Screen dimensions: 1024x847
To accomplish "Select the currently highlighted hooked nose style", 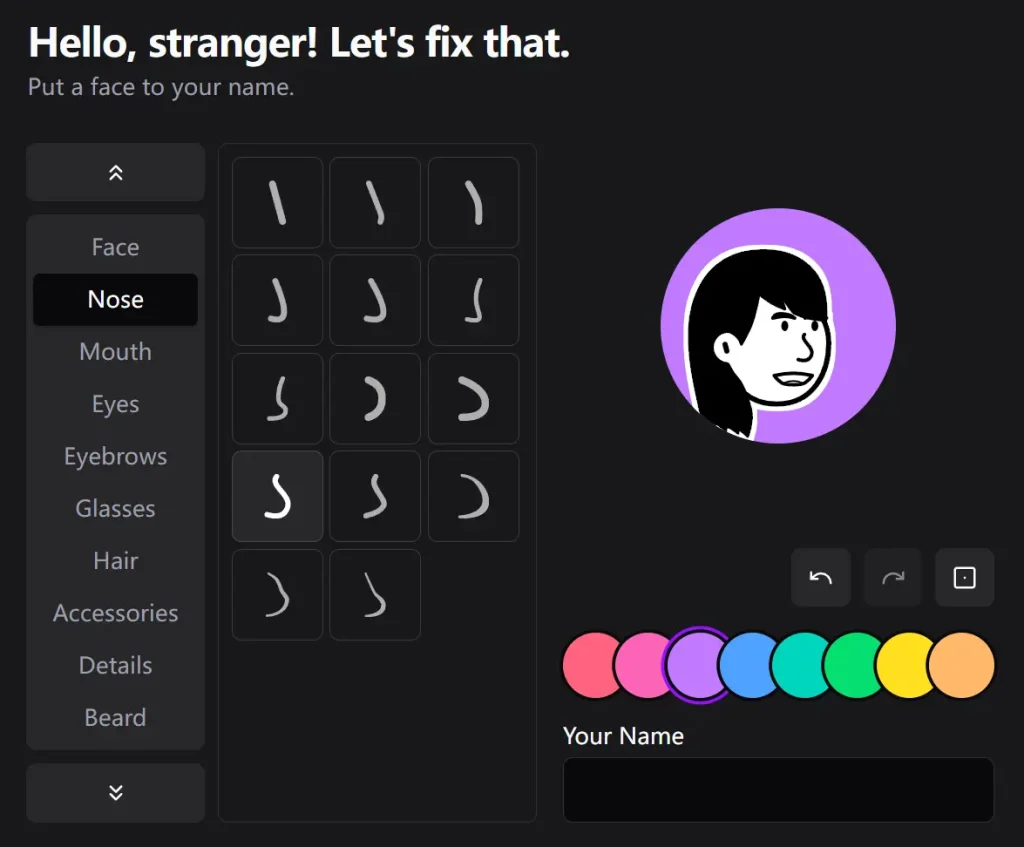I will (x=277, y=495).
